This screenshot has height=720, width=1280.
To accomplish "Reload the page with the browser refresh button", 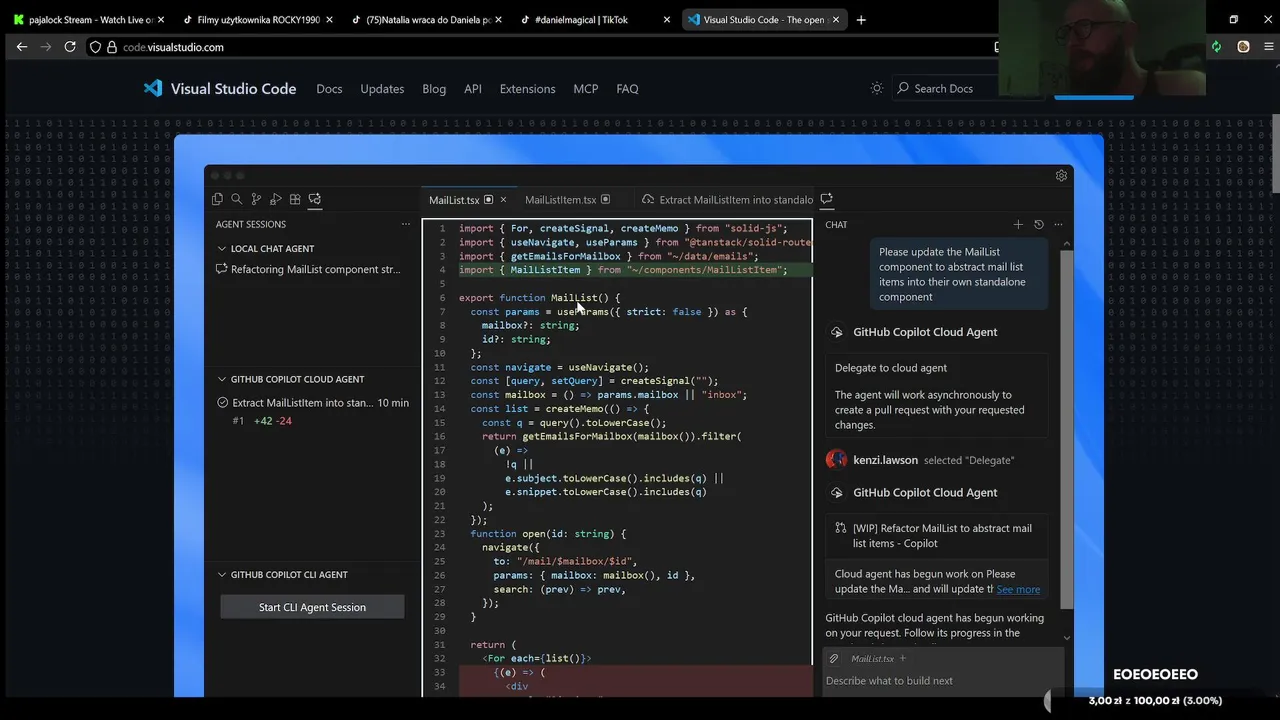I will pos(70,47).
